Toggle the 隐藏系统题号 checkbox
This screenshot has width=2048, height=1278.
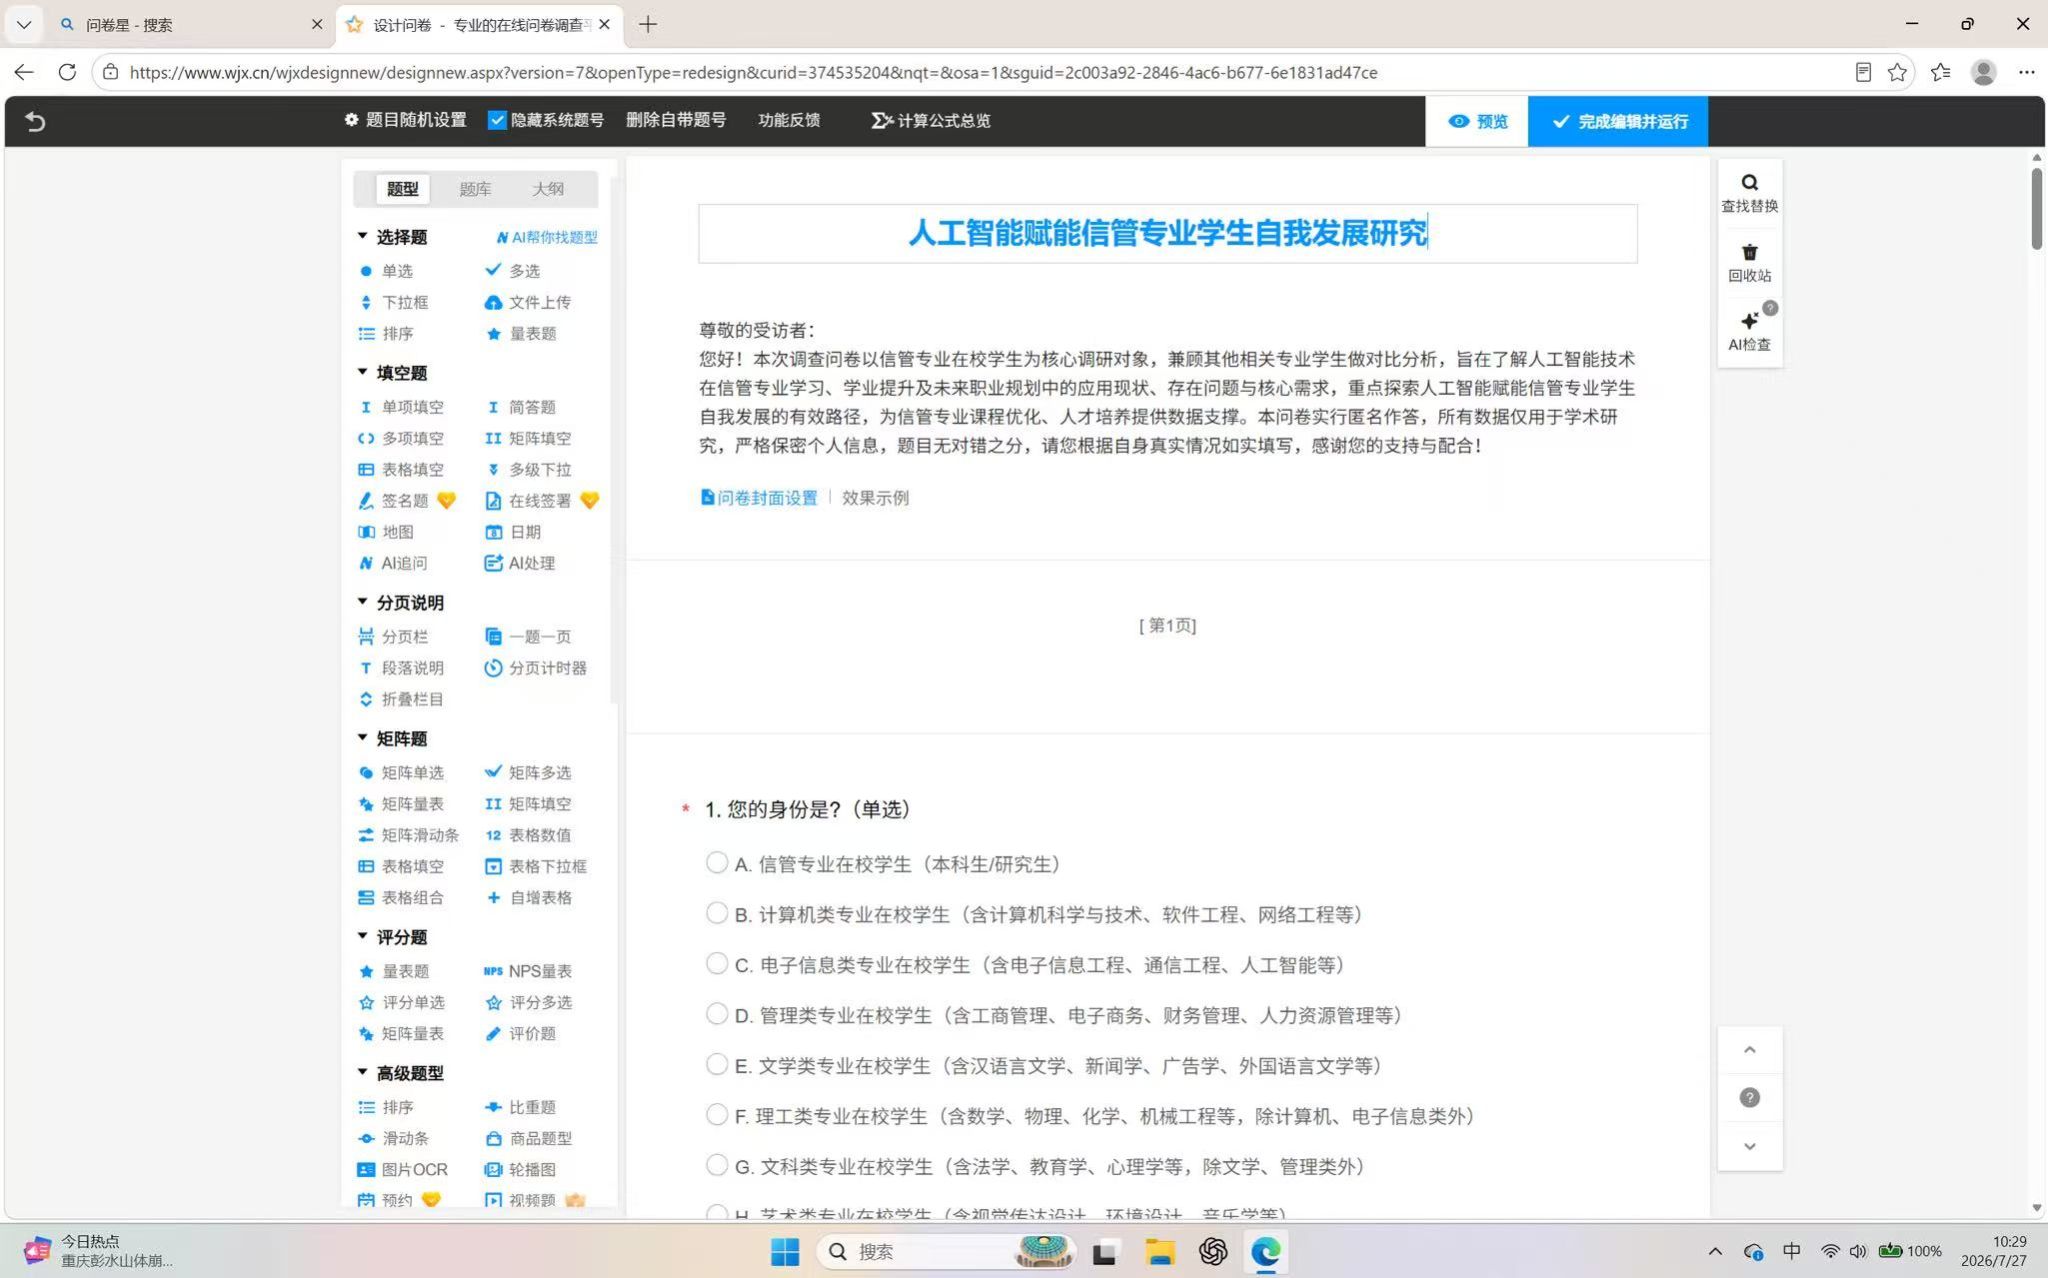(497, 120)
